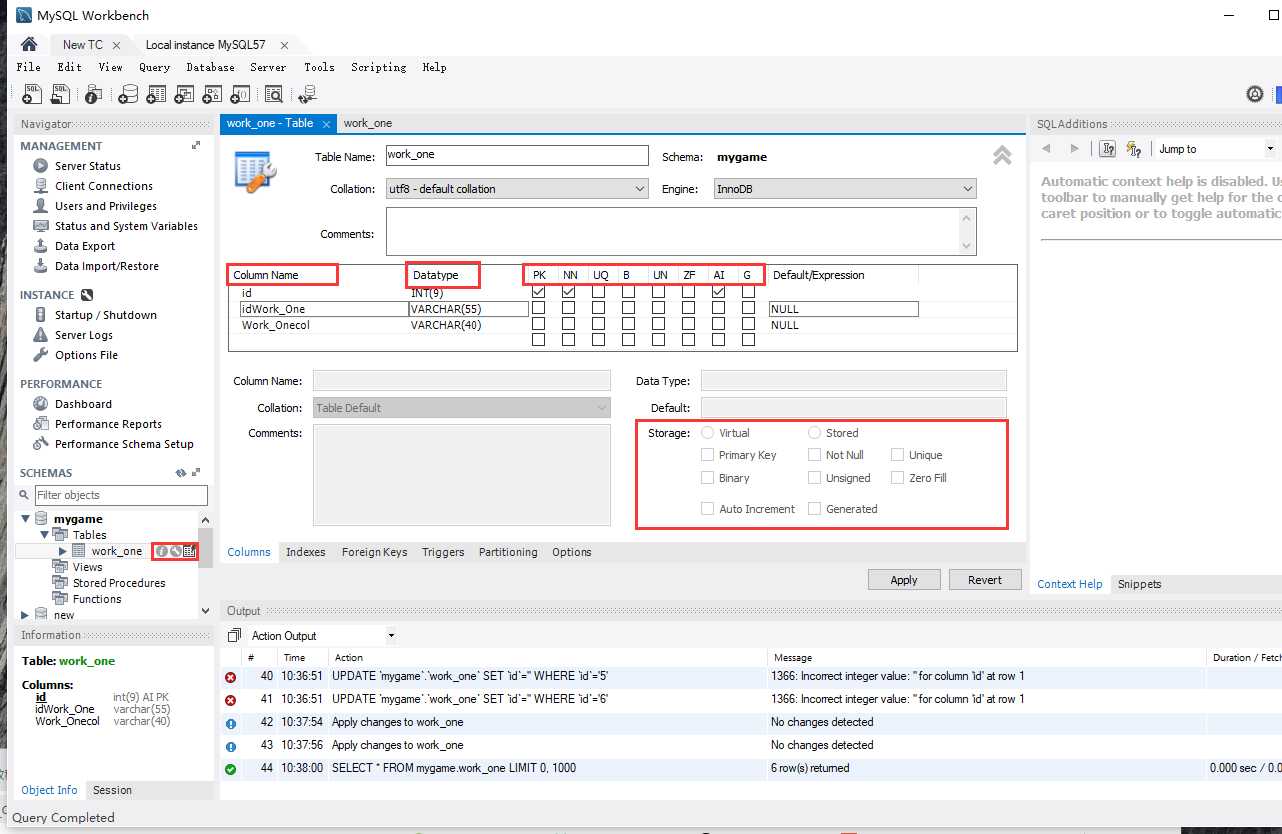This screenshot has height=834, width=1282.
Task: Switch to the work_one query tab
Action: 368,123
